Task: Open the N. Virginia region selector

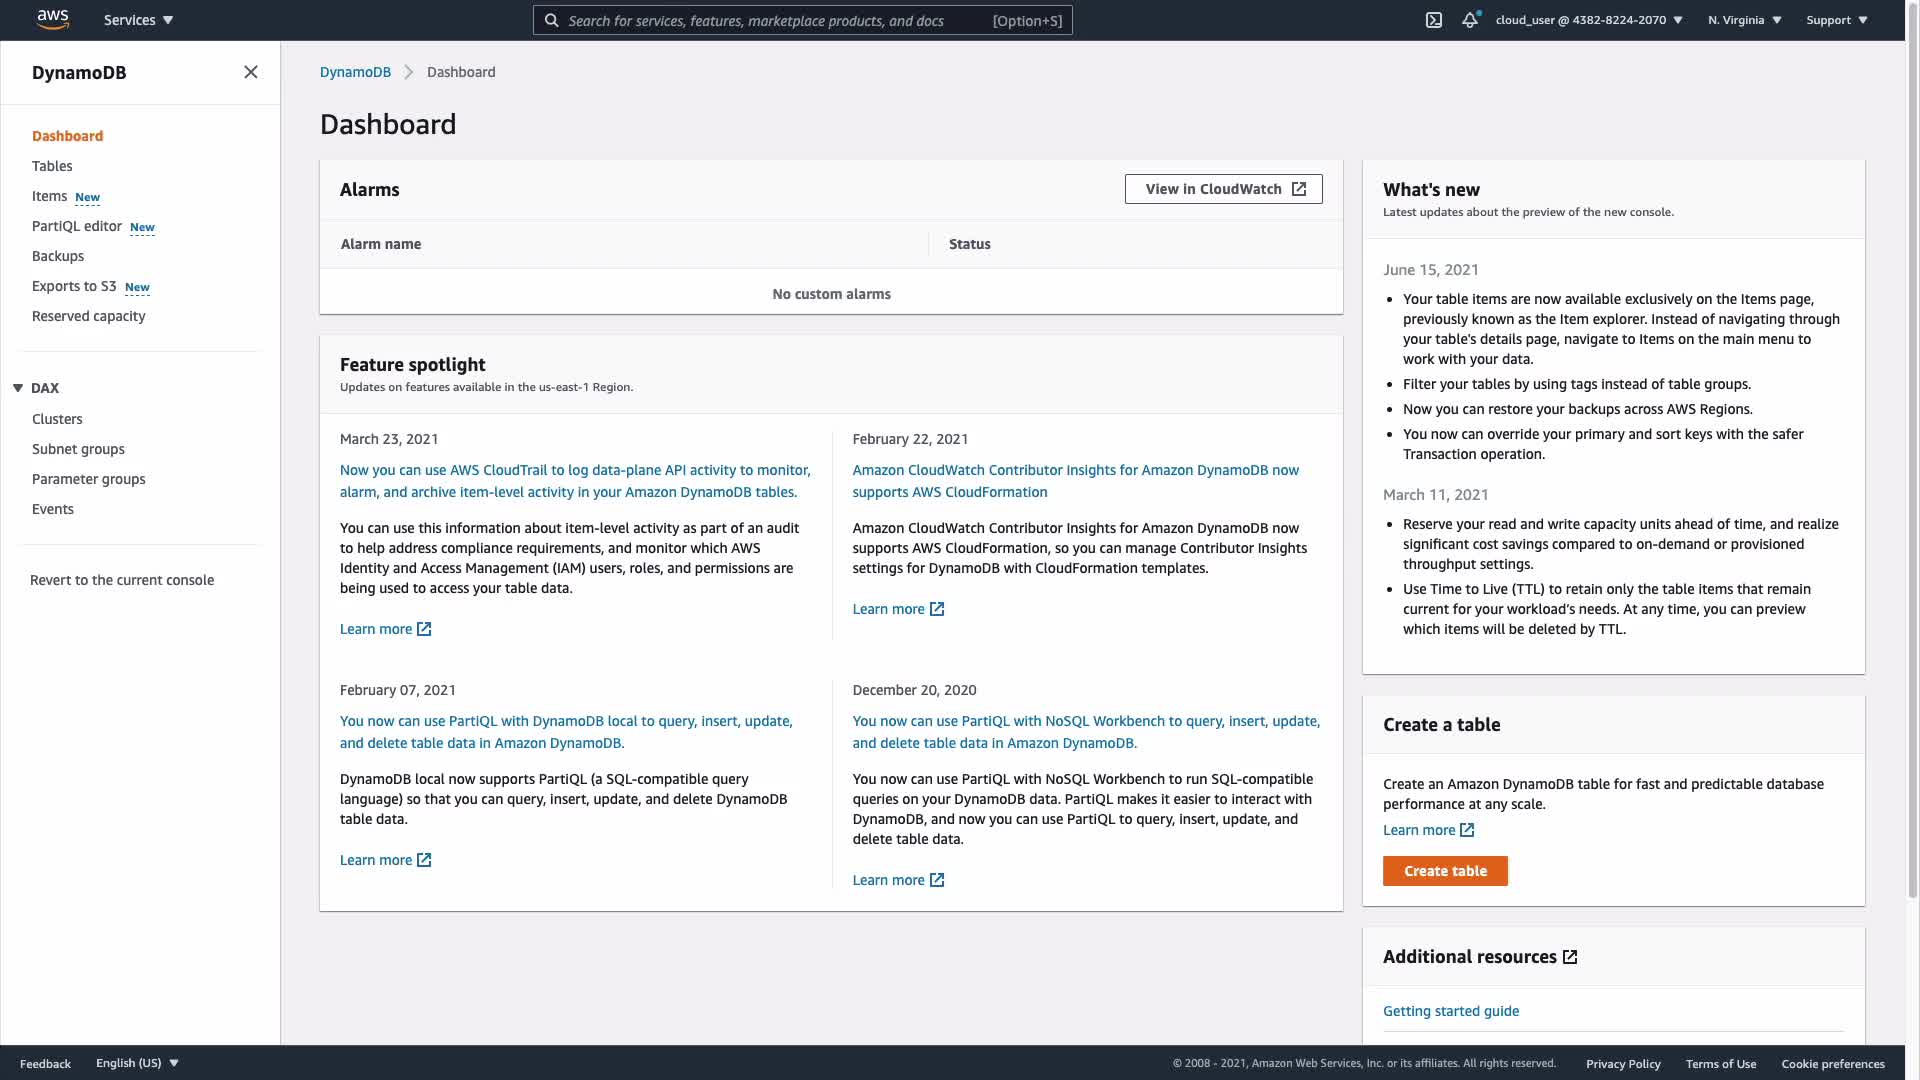Action: point(1744,20)
